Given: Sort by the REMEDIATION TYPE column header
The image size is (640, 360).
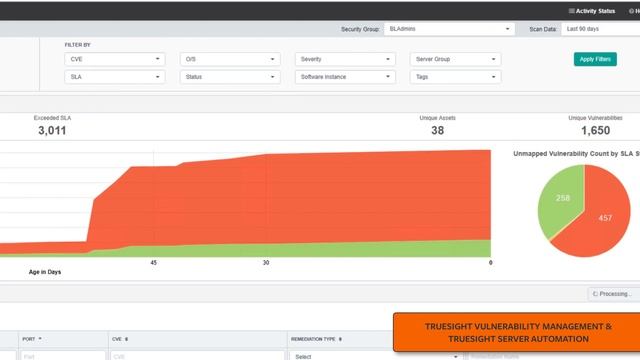Looking at the screenshot, I should click(x=316, y=339).
